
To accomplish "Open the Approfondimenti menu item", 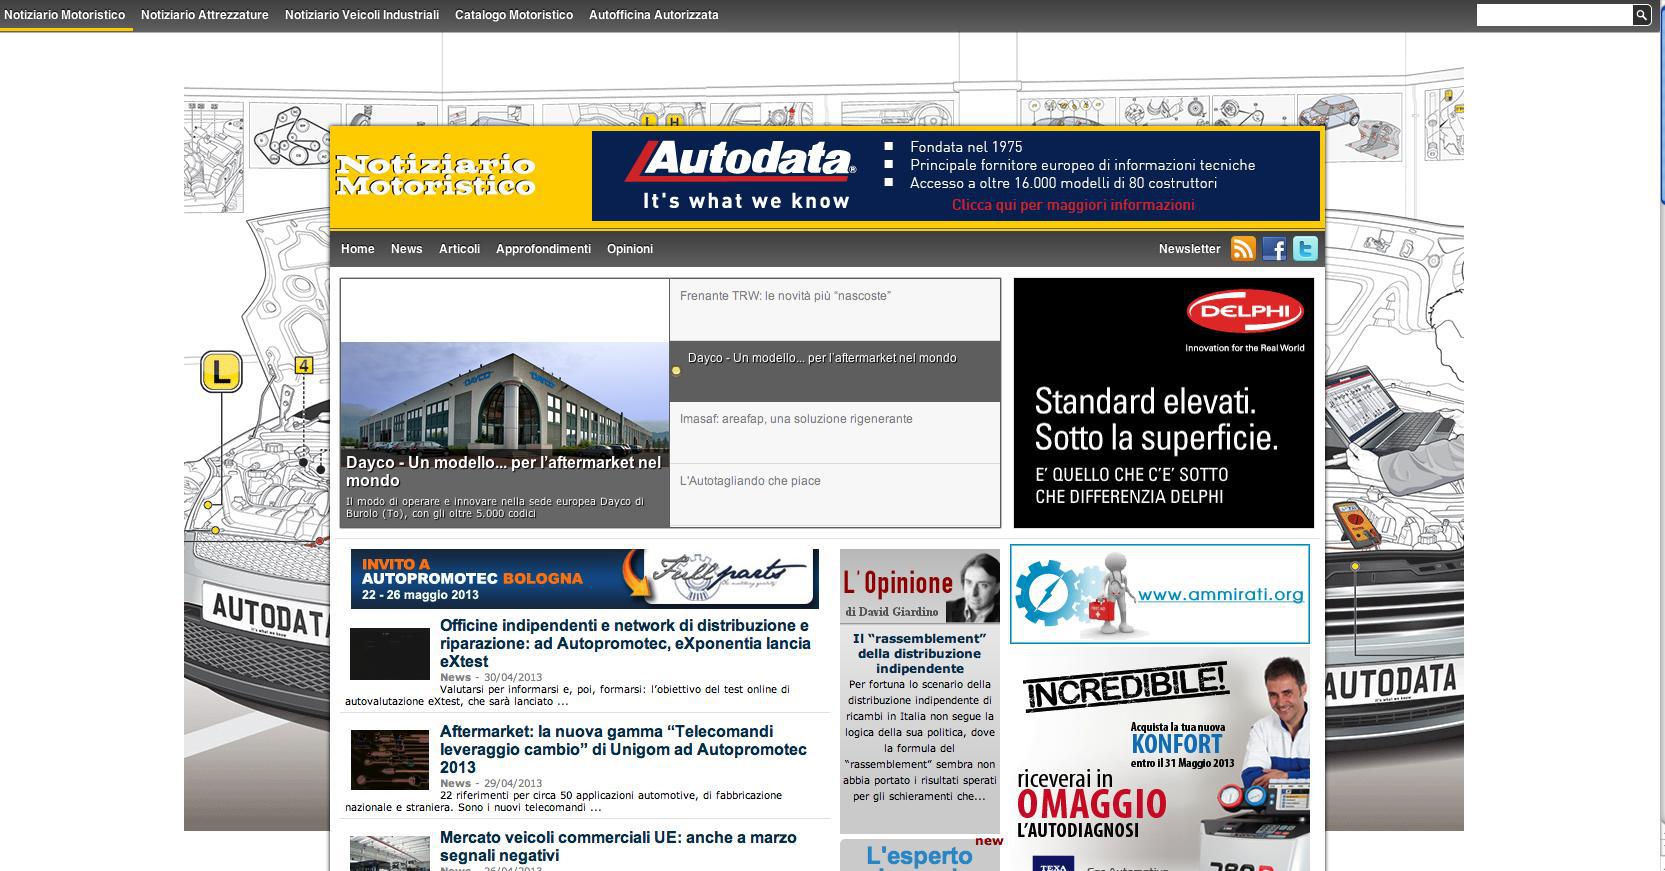I will click(x=543, y=249).
